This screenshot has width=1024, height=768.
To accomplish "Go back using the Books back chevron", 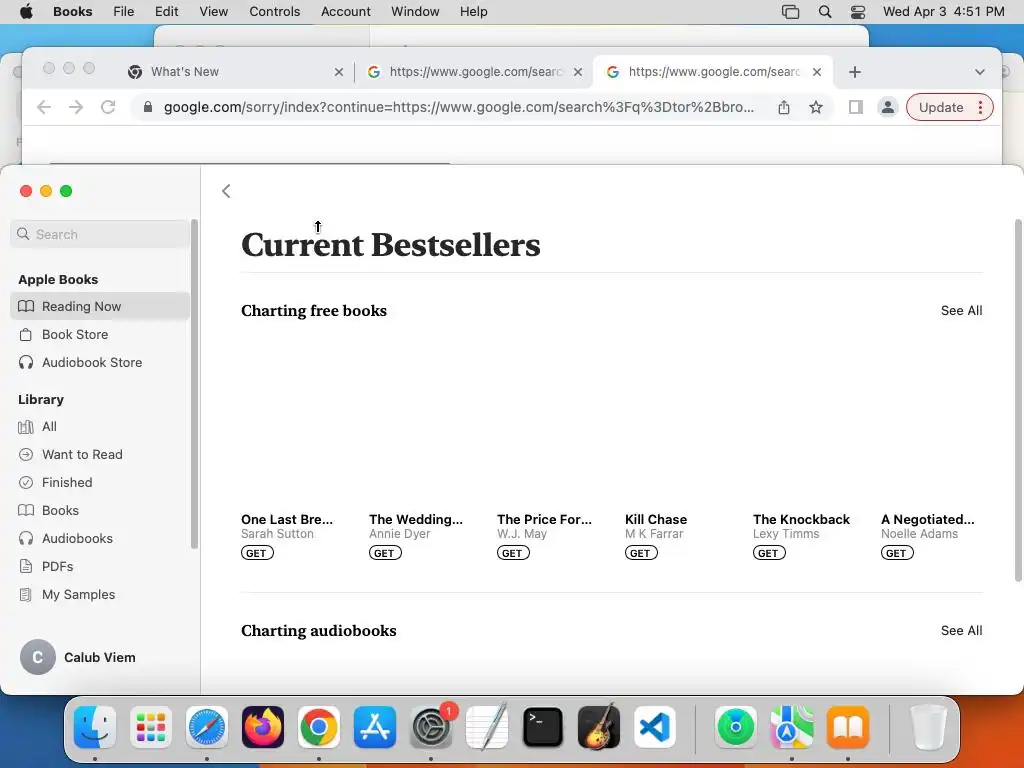I will pos(226,191).
